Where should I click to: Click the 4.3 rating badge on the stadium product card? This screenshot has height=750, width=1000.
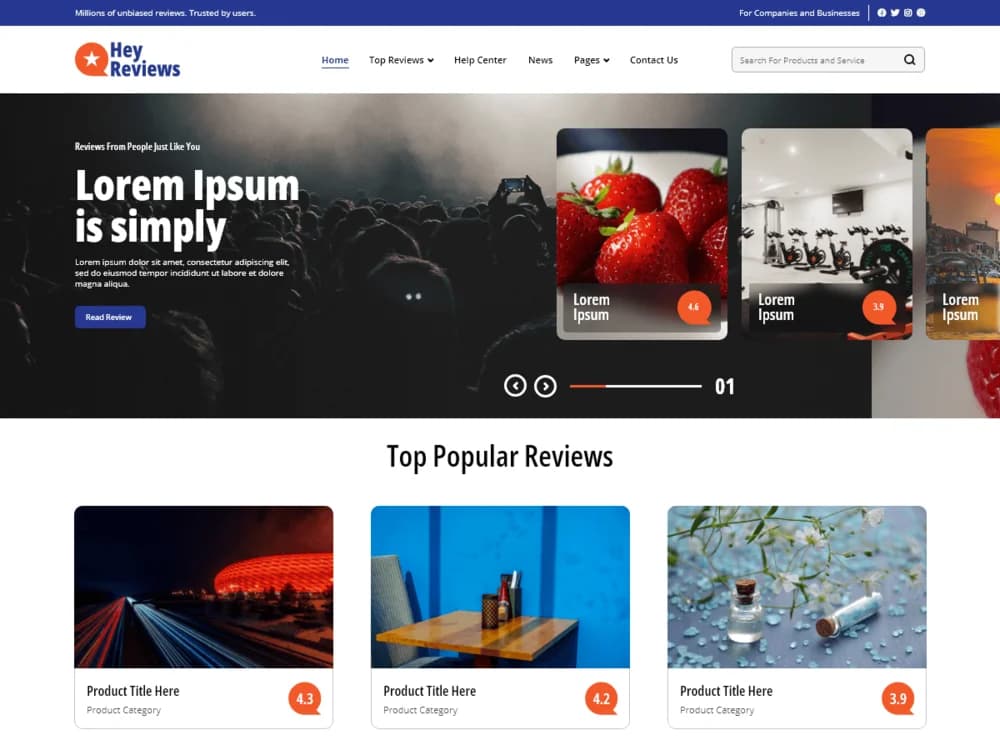305,698
